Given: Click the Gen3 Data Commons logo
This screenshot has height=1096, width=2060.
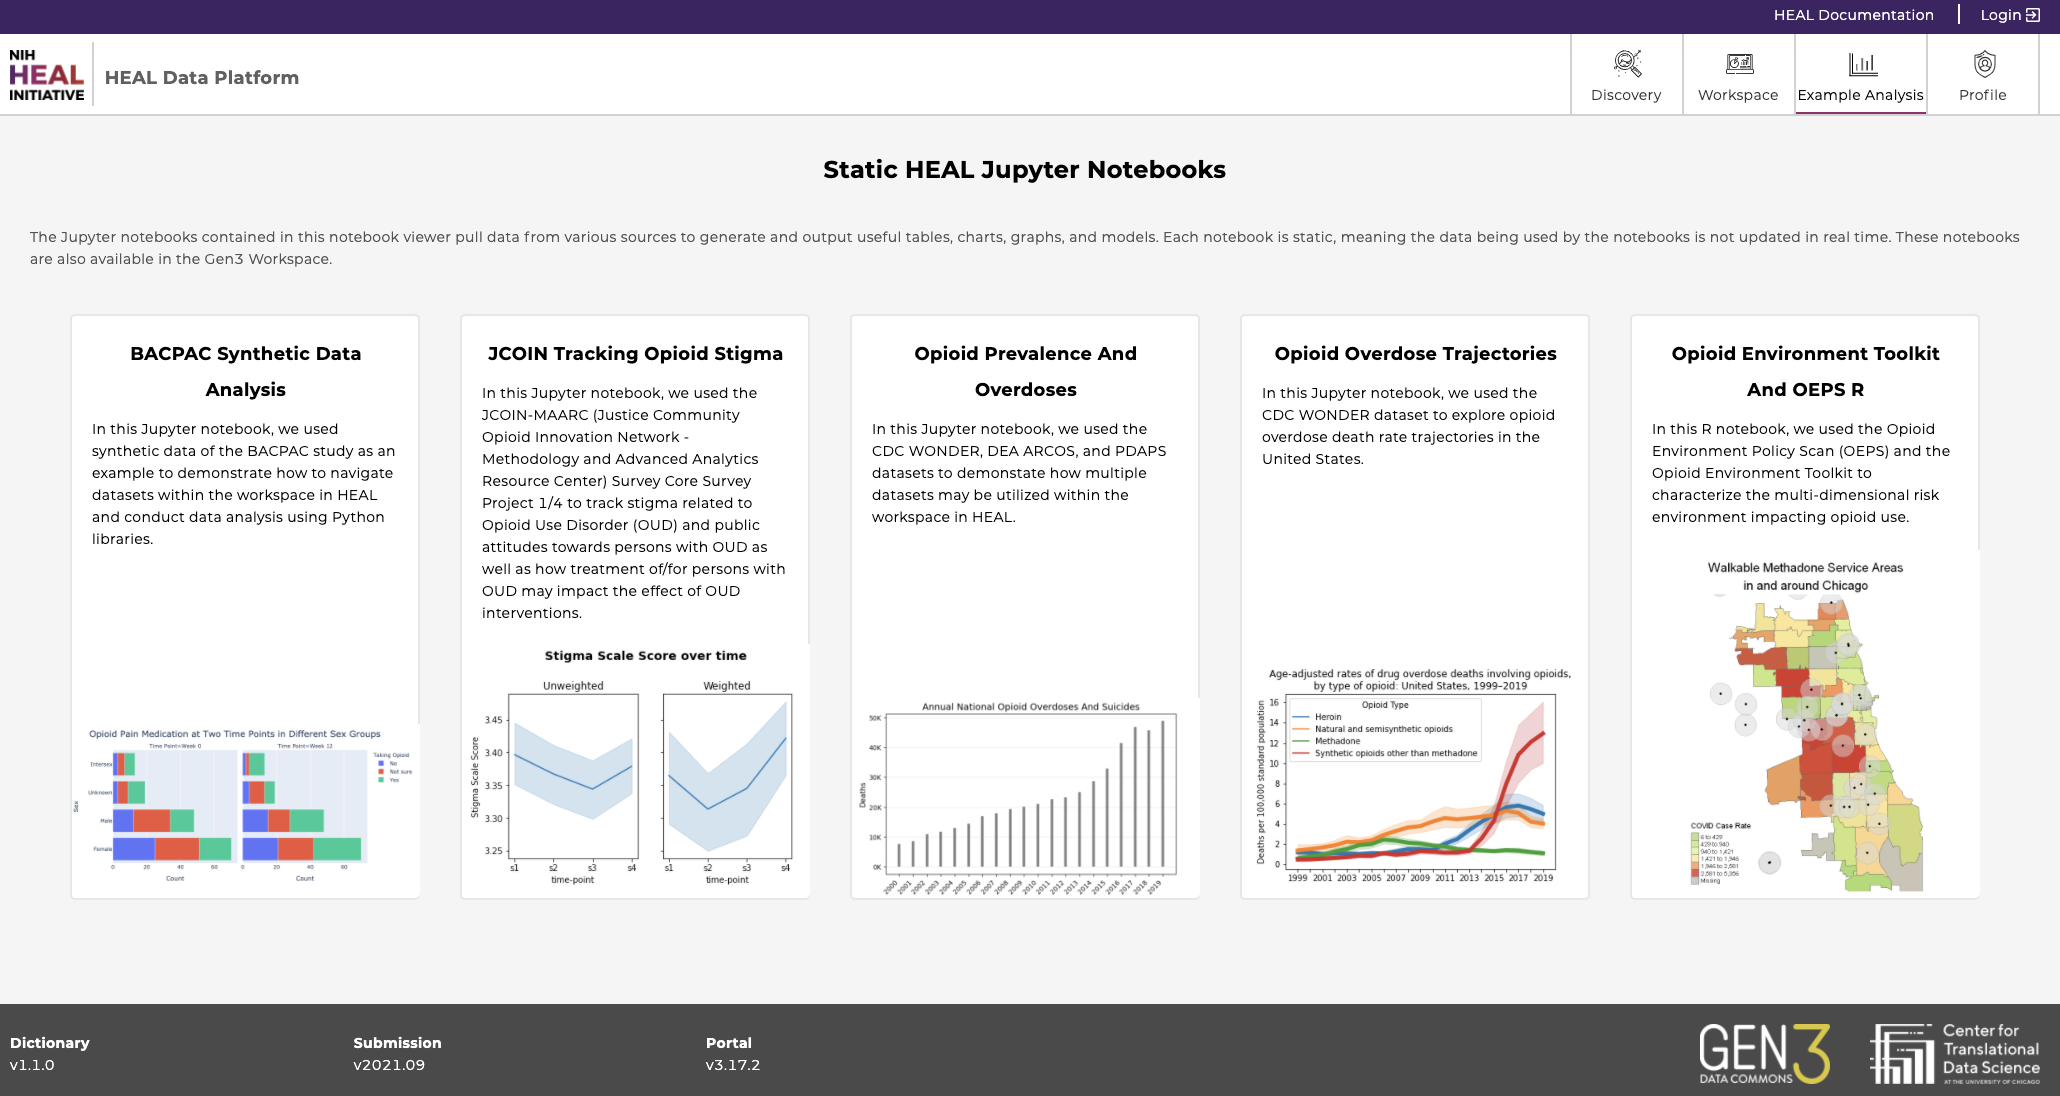Looking at the screenshot, I should pos(1764,1054).
